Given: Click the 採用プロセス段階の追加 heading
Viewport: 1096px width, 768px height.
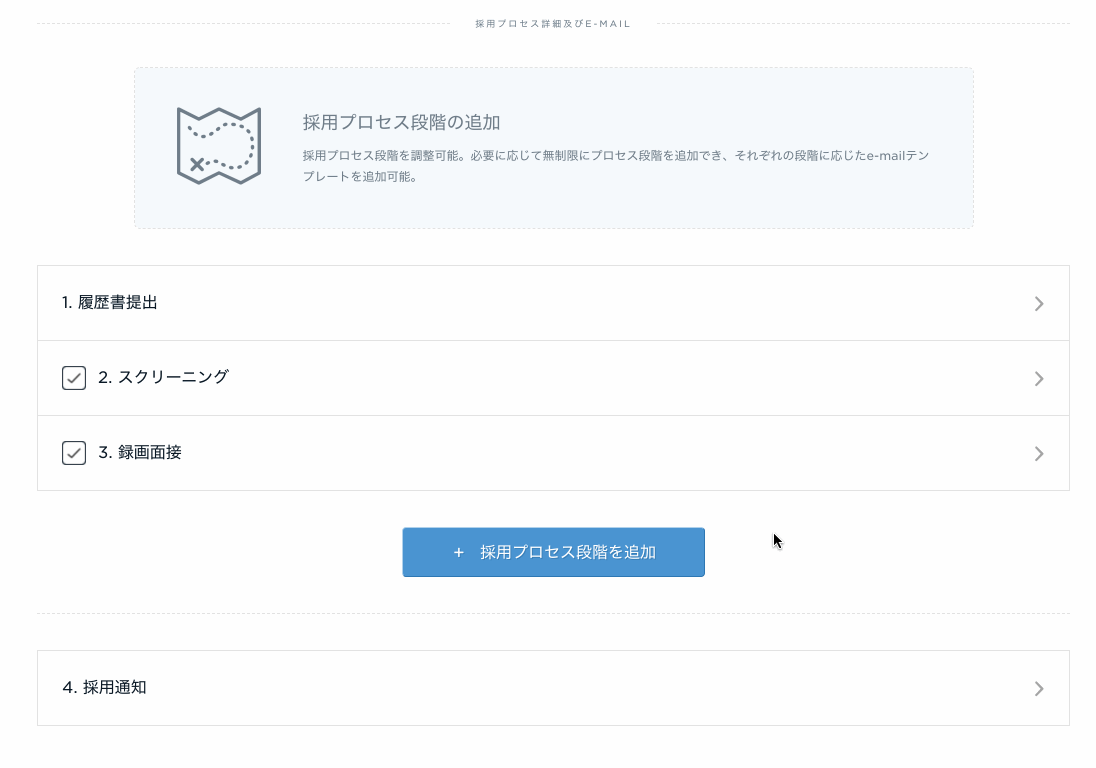Looking at the screenshot, I should pyautogui.click(x=401, y=122).
